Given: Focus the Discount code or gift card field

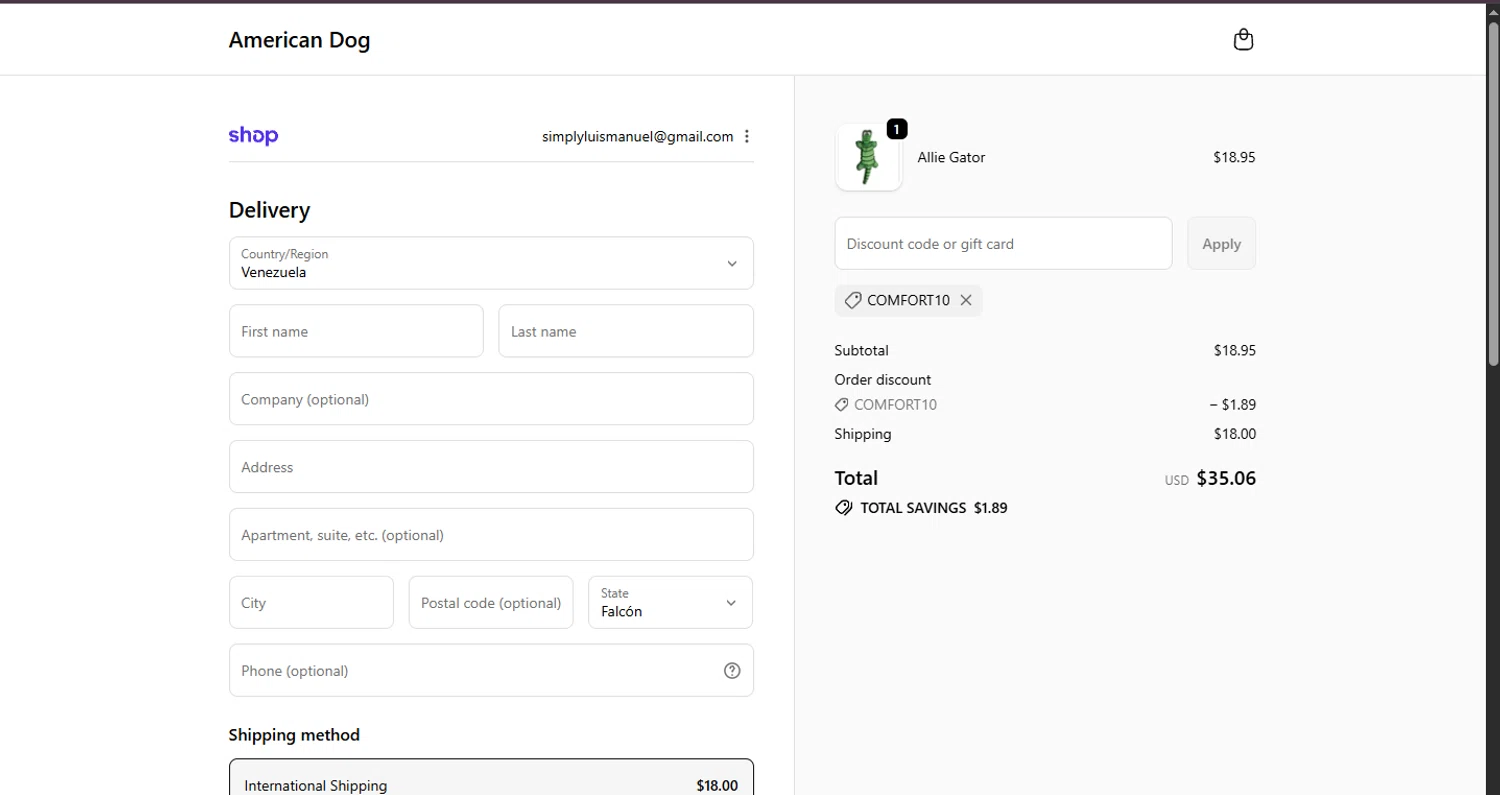Looking at the screenshot, I should pos(1003,243).
